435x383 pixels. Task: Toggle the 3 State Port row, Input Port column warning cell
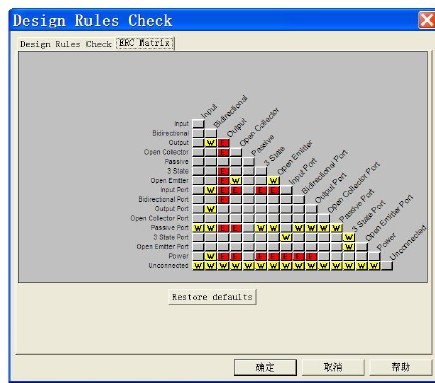[286, 237]
